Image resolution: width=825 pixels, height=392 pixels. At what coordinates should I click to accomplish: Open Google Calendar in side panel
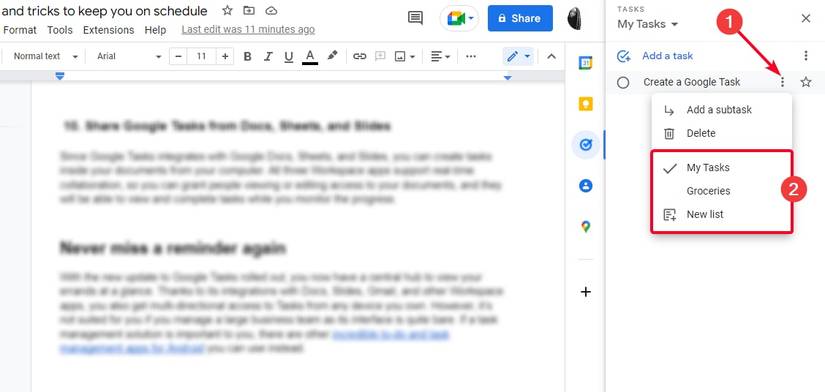(586, 63)
